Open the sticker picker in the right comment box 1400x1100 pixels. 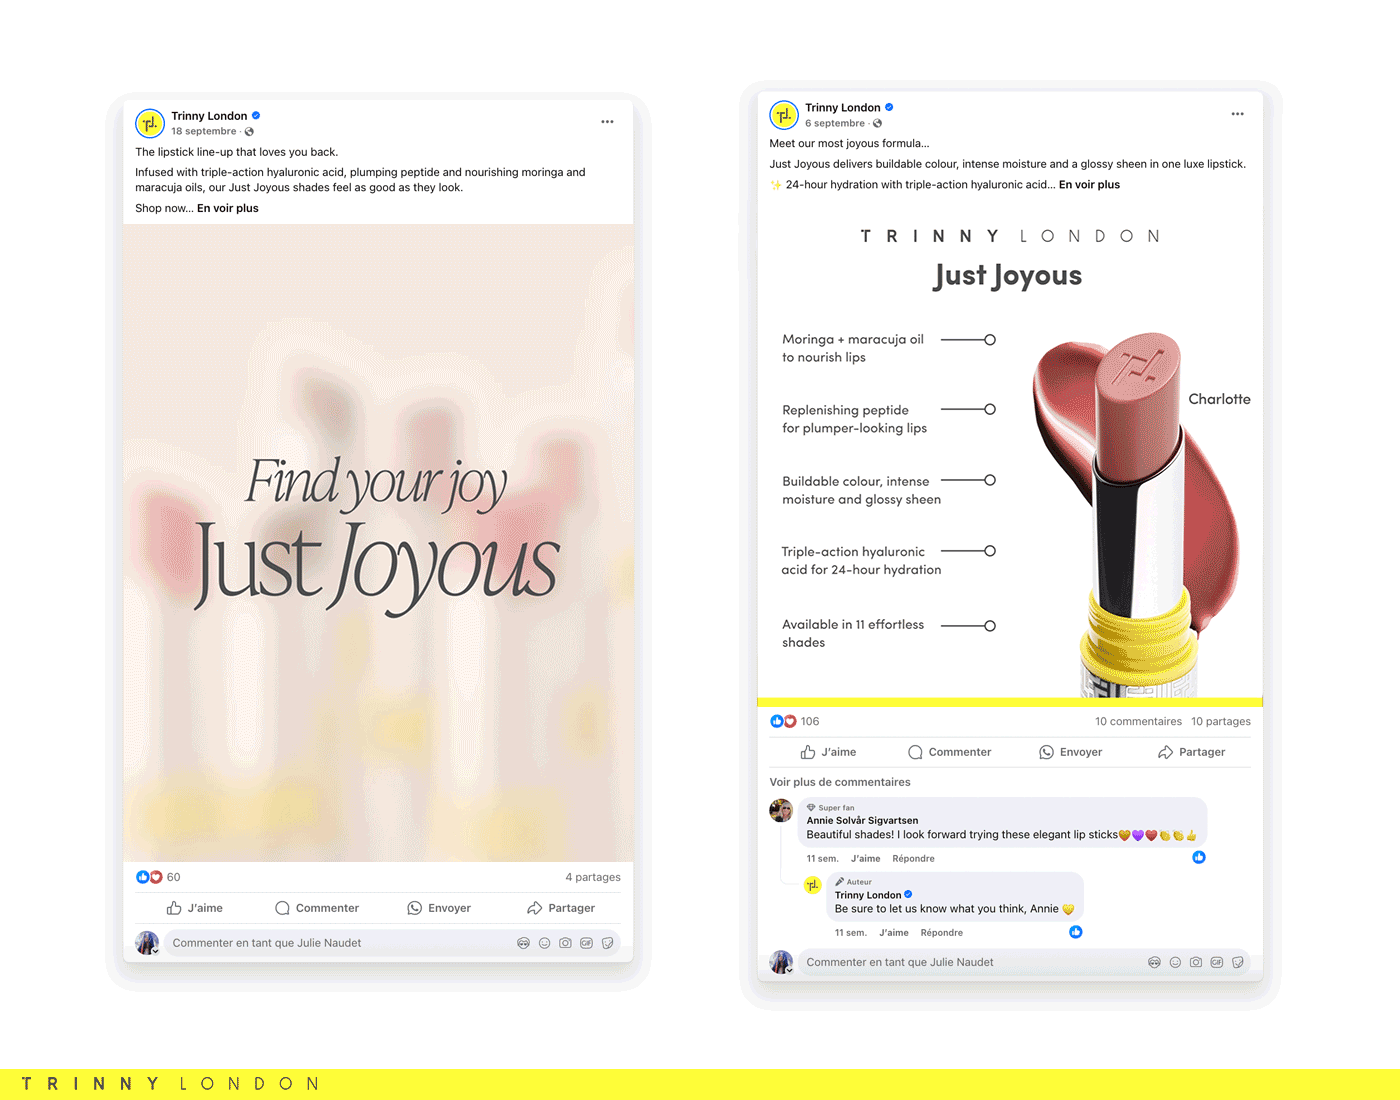(1238, 962)
